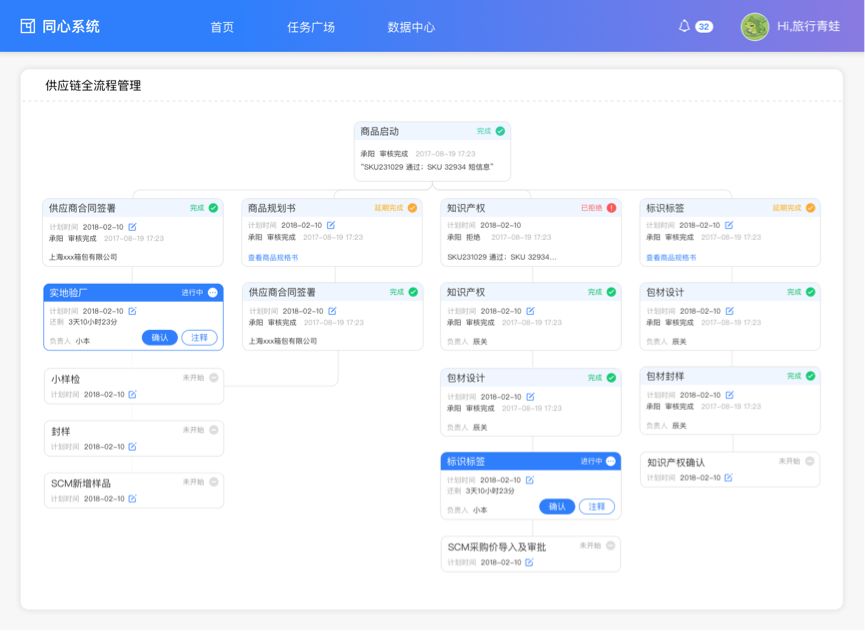Viewport: 865px width, 631px height.
Task: Select the SCM新增样品 card title
Action: [x=81, y=484]
